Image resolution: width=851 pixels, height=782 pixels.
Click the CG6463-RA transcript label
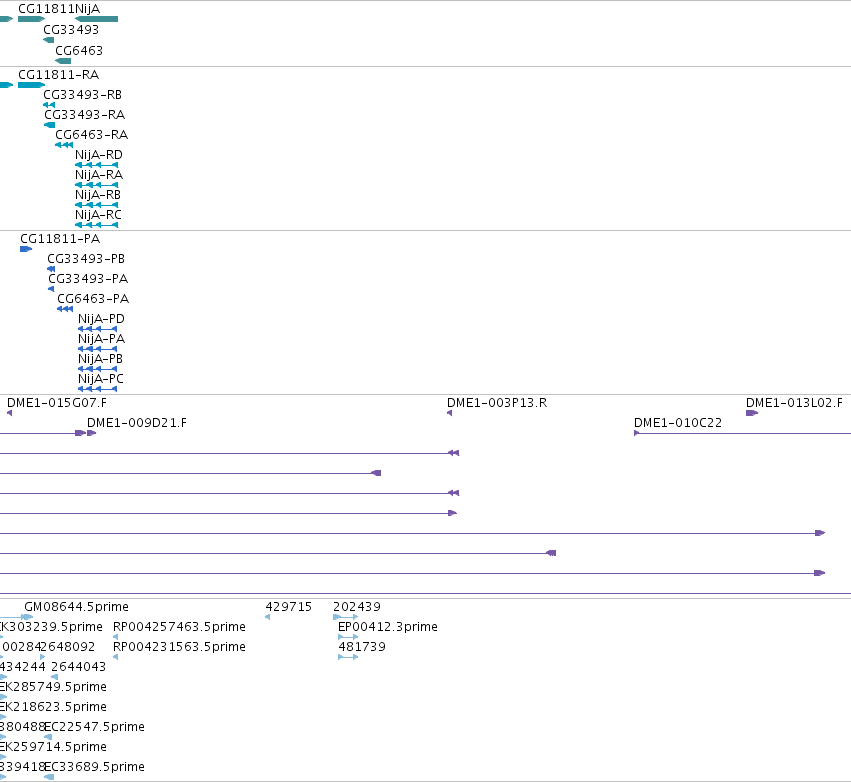92,135
